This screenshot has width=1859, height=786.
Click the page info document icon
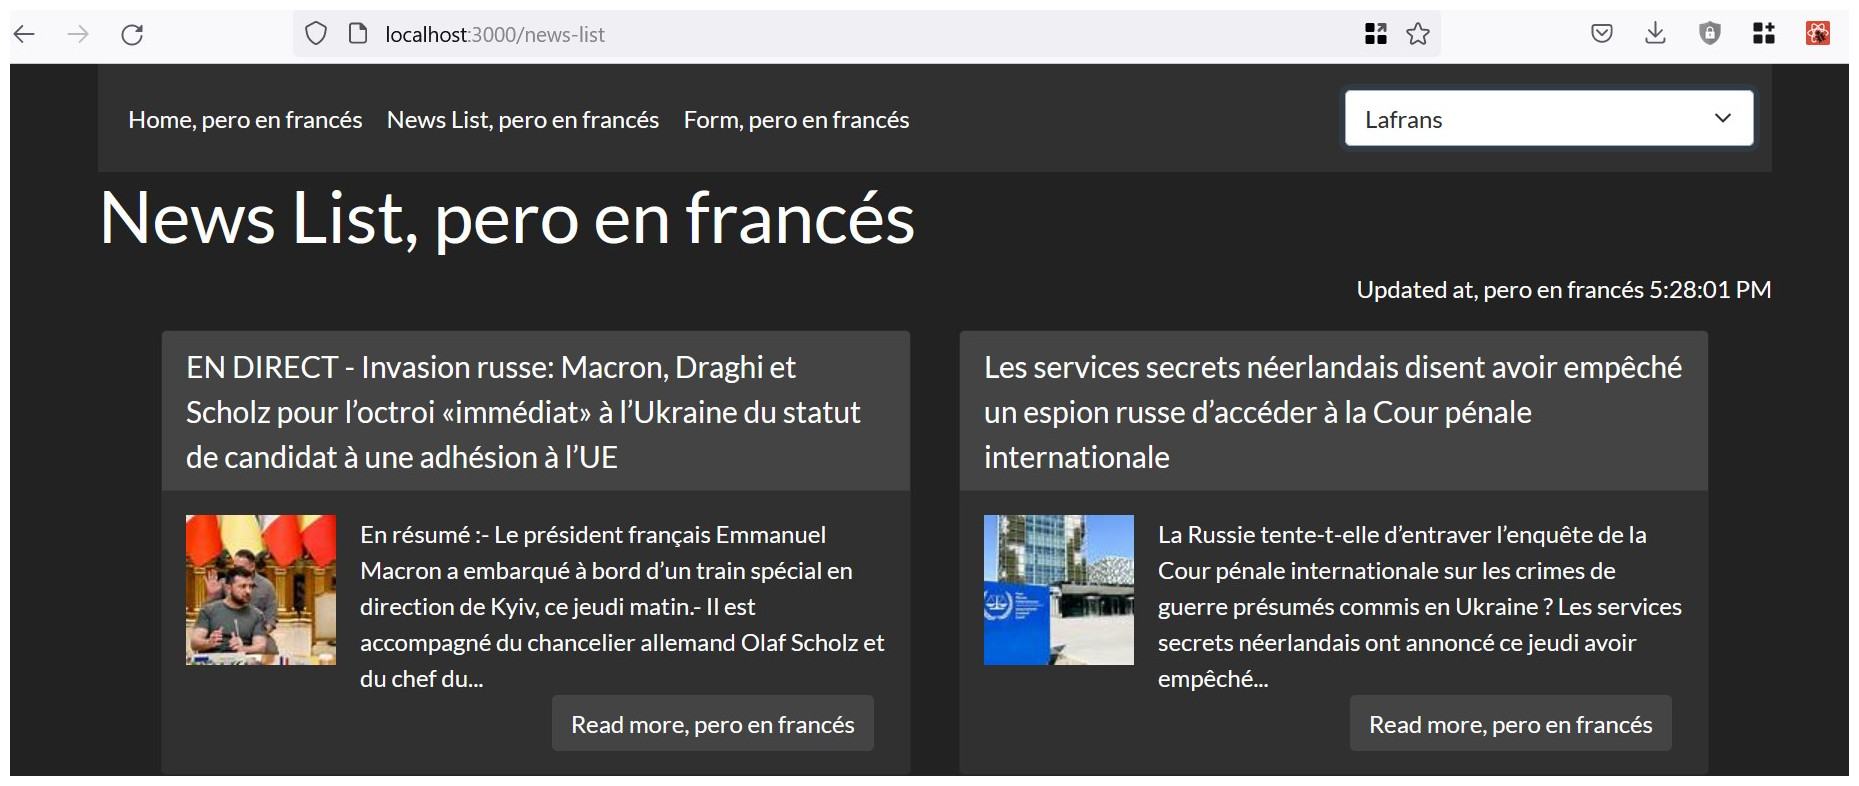coord(358,34)
